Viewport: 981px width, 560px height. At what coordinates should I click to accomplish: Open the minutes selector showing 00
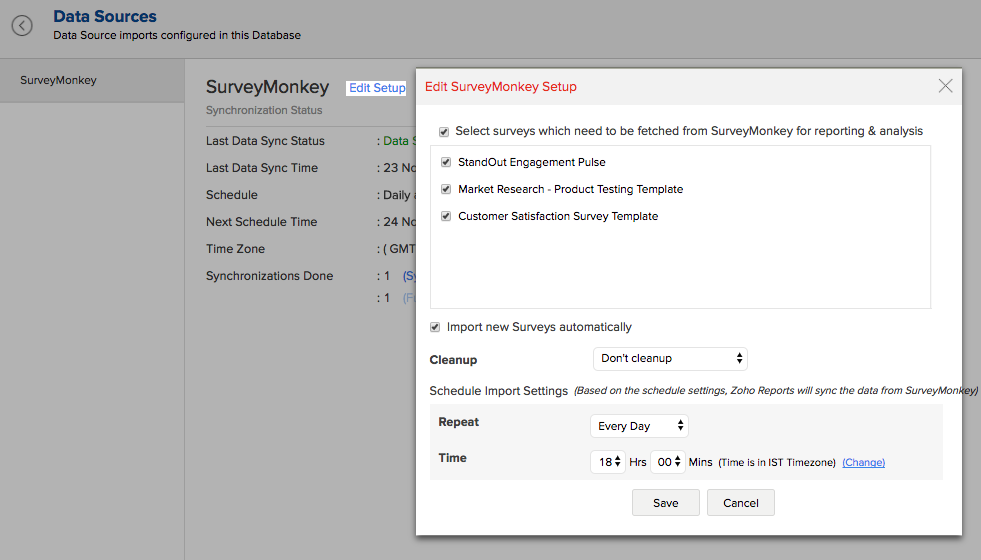[668, 462]
